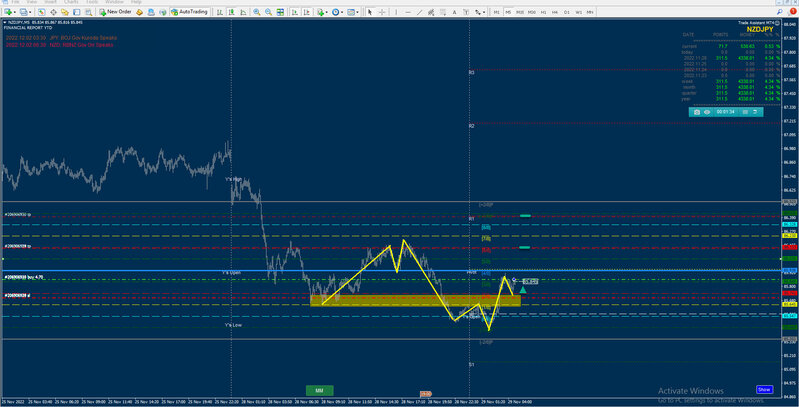Toggle the eye visibility icon
The width and height of the screenshot is (799, 407).
pos(707,112)
